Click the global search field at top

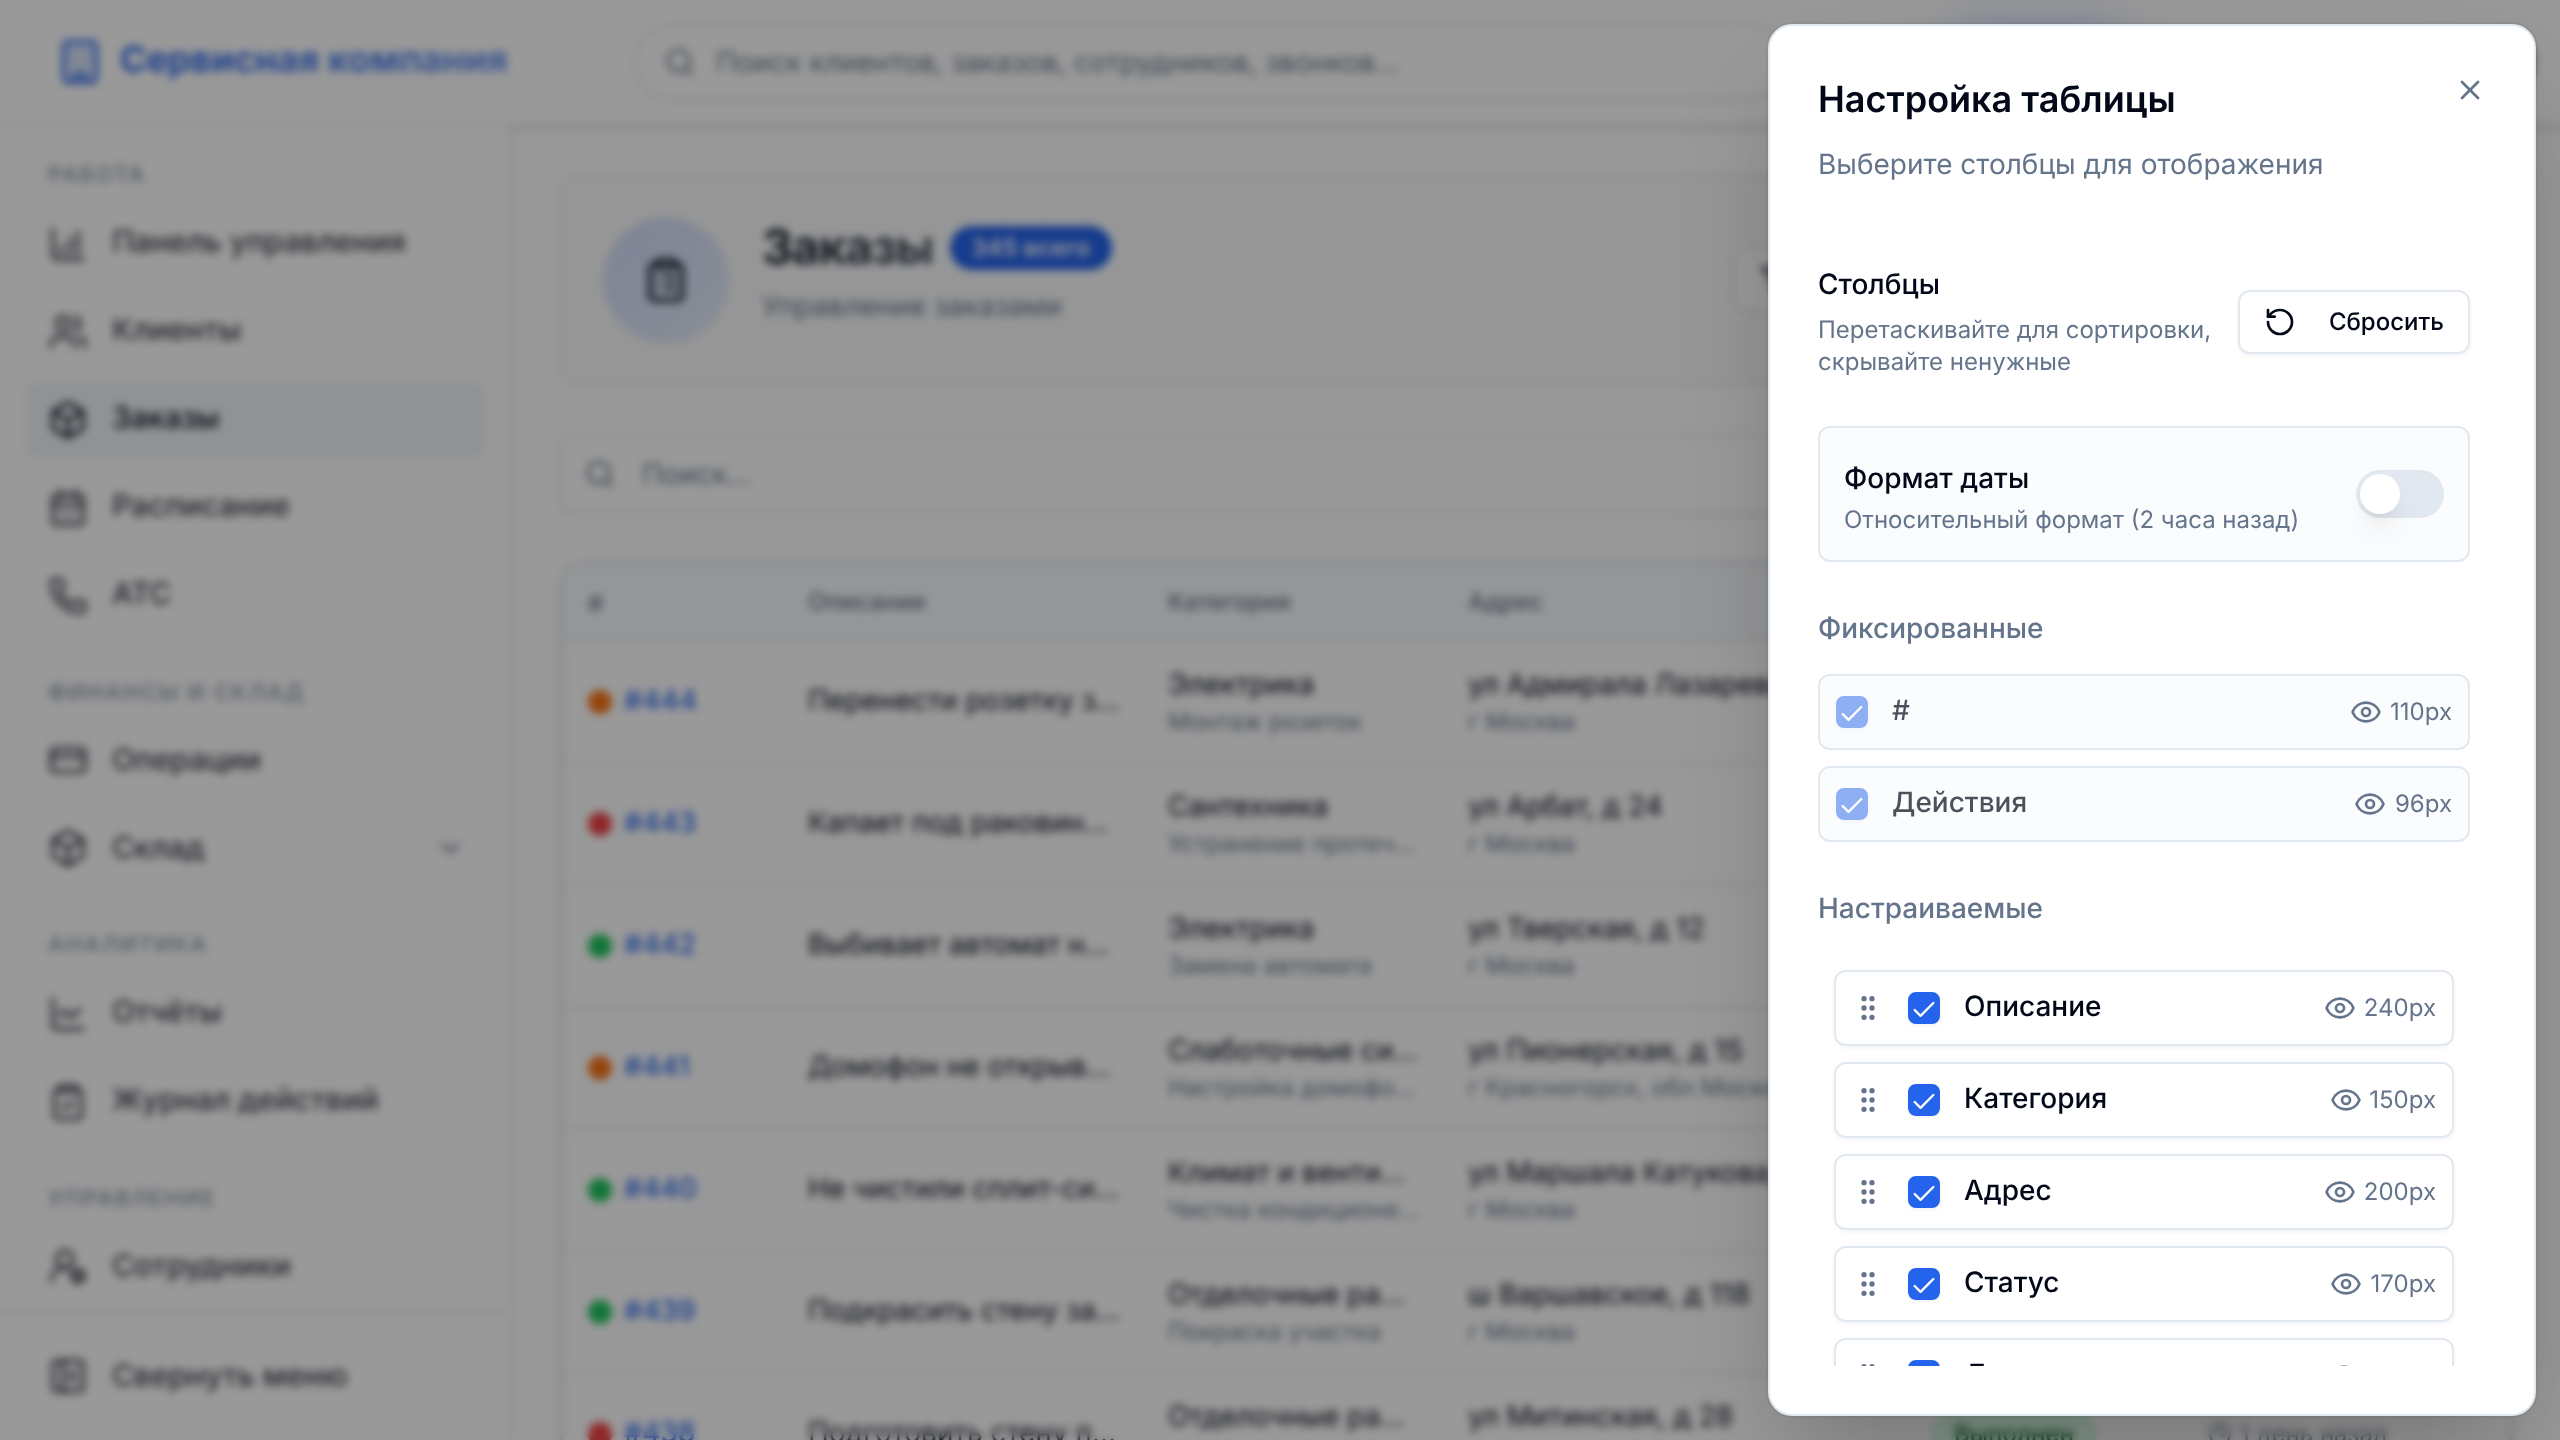coord(1200,62)
